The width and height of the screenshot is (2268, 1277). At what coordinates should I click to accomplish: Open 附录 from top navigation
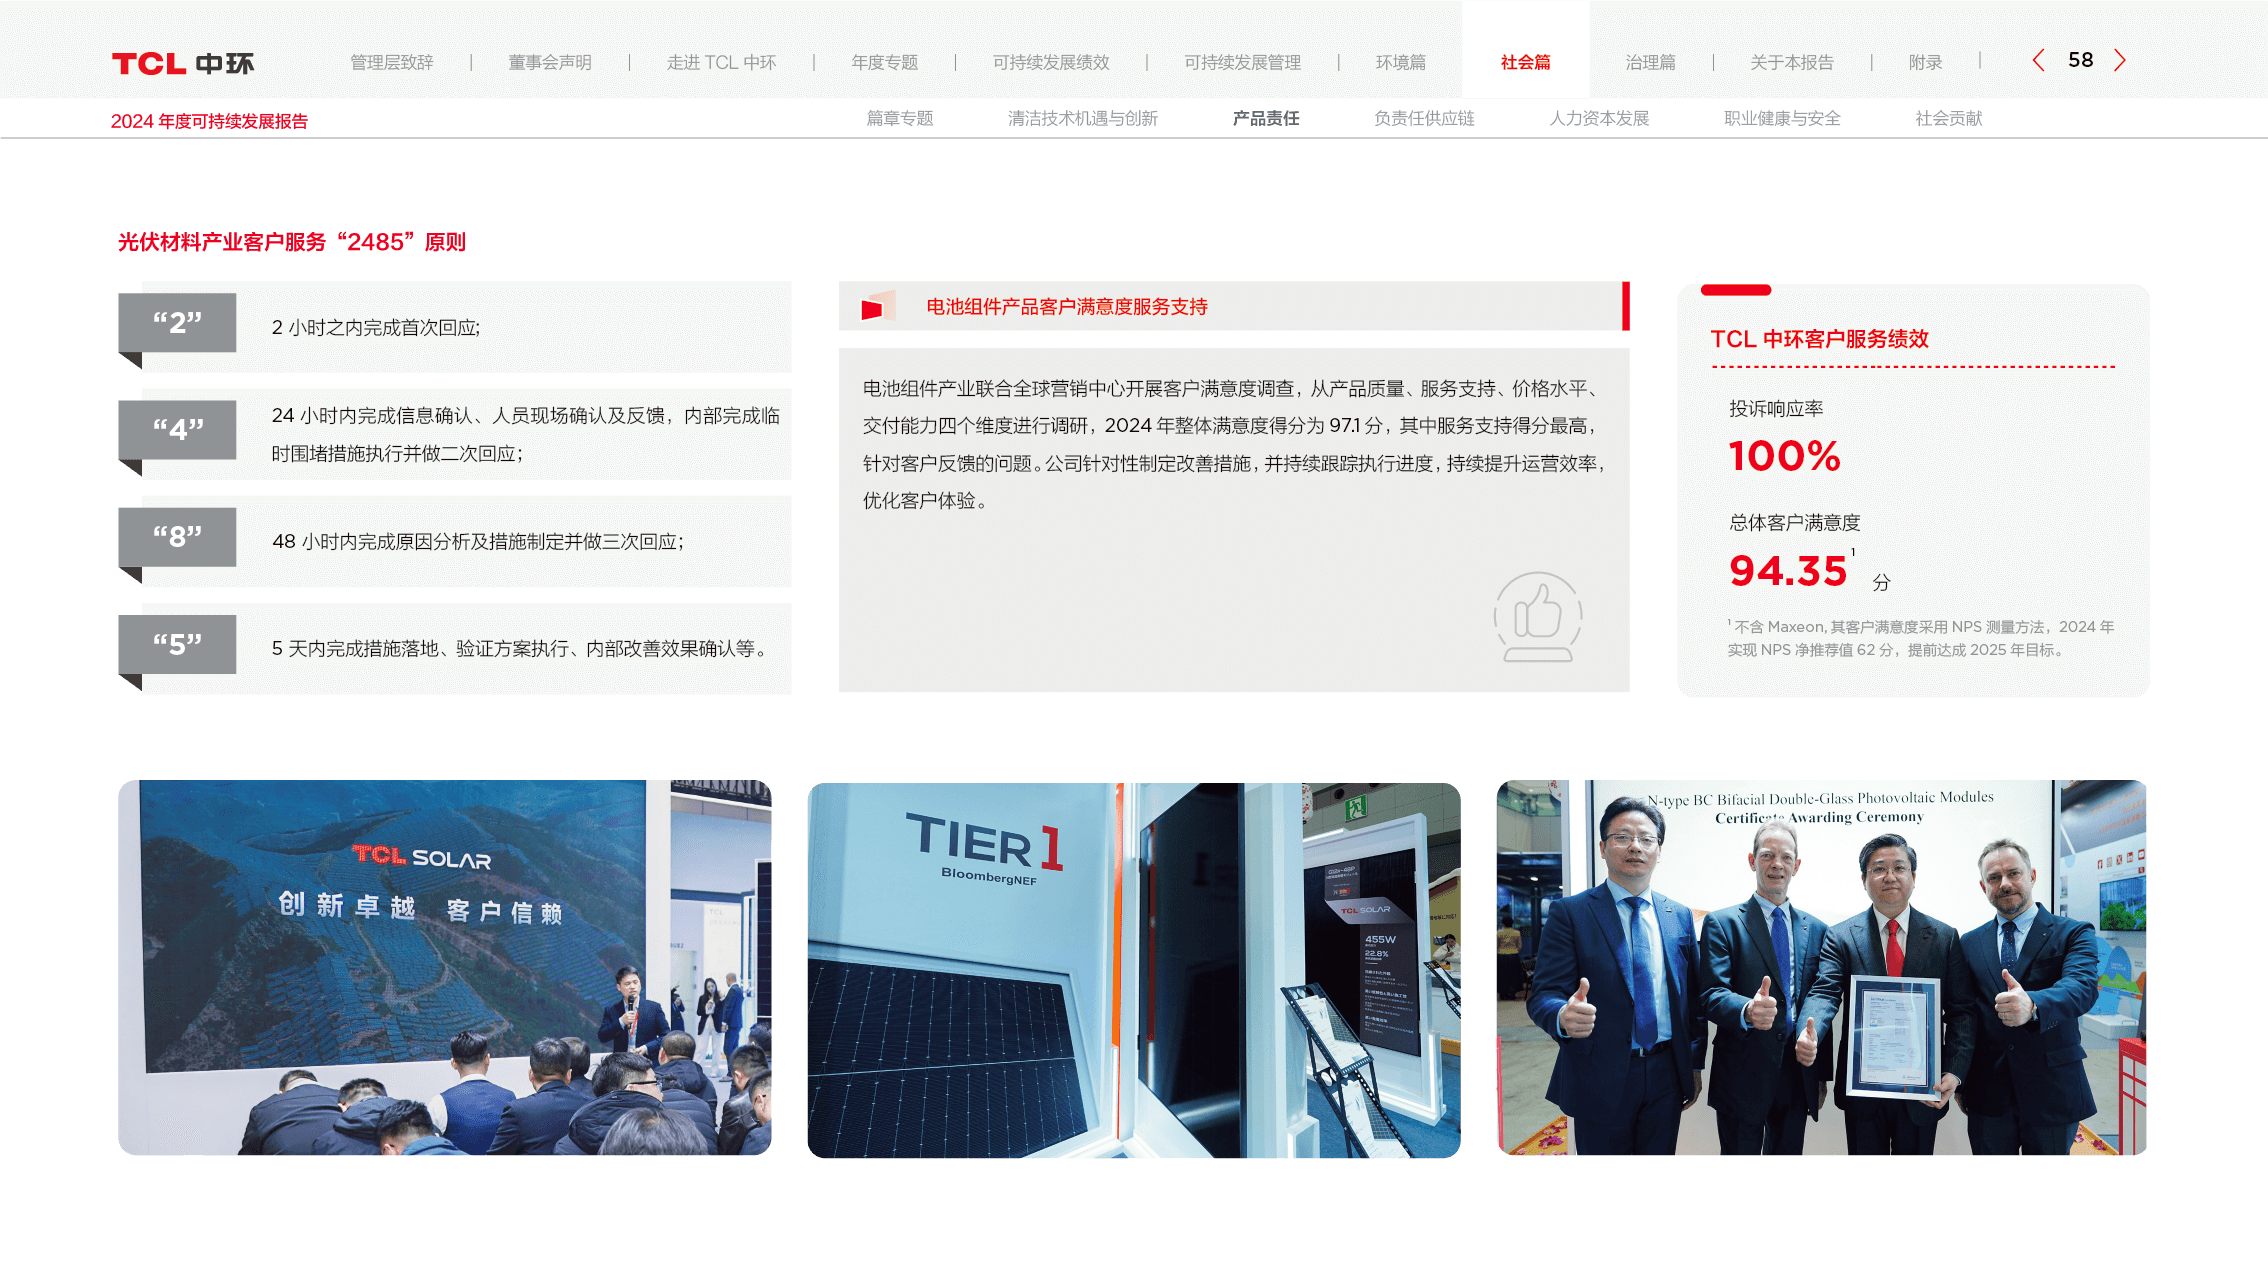point(1925,63)
